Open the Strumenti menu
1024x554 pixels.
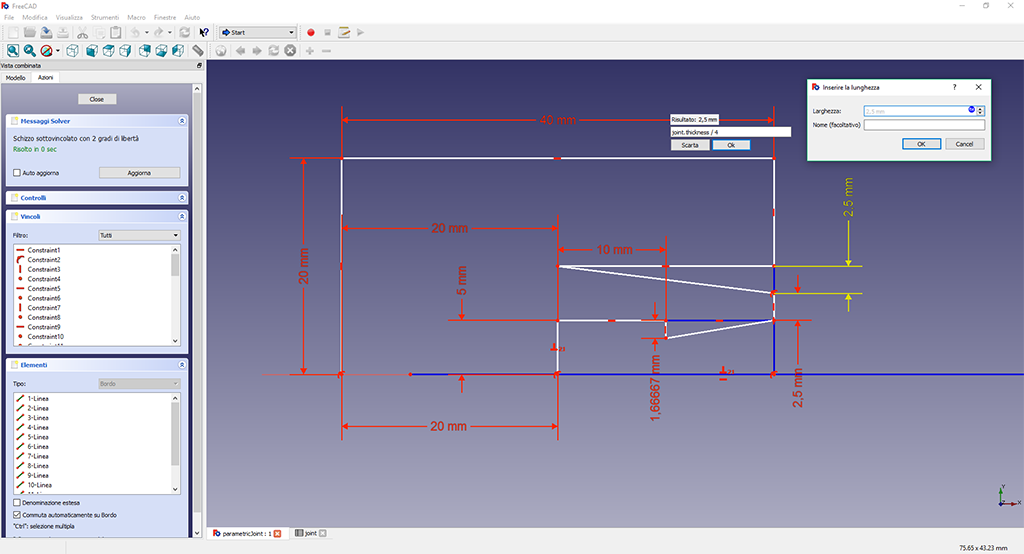pos(104,18)
